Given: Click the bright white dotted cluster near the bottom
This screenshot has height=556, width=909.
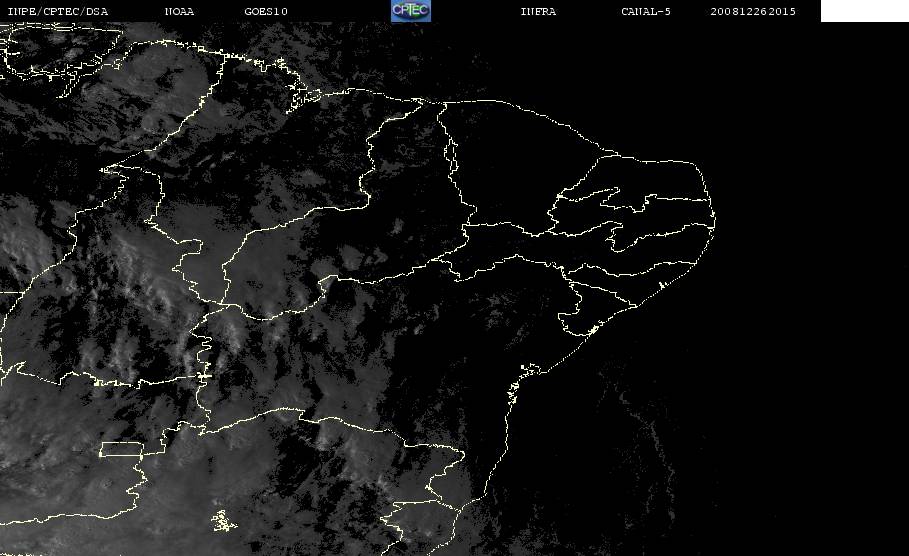Looking at the screenshot, I should 223,521.
